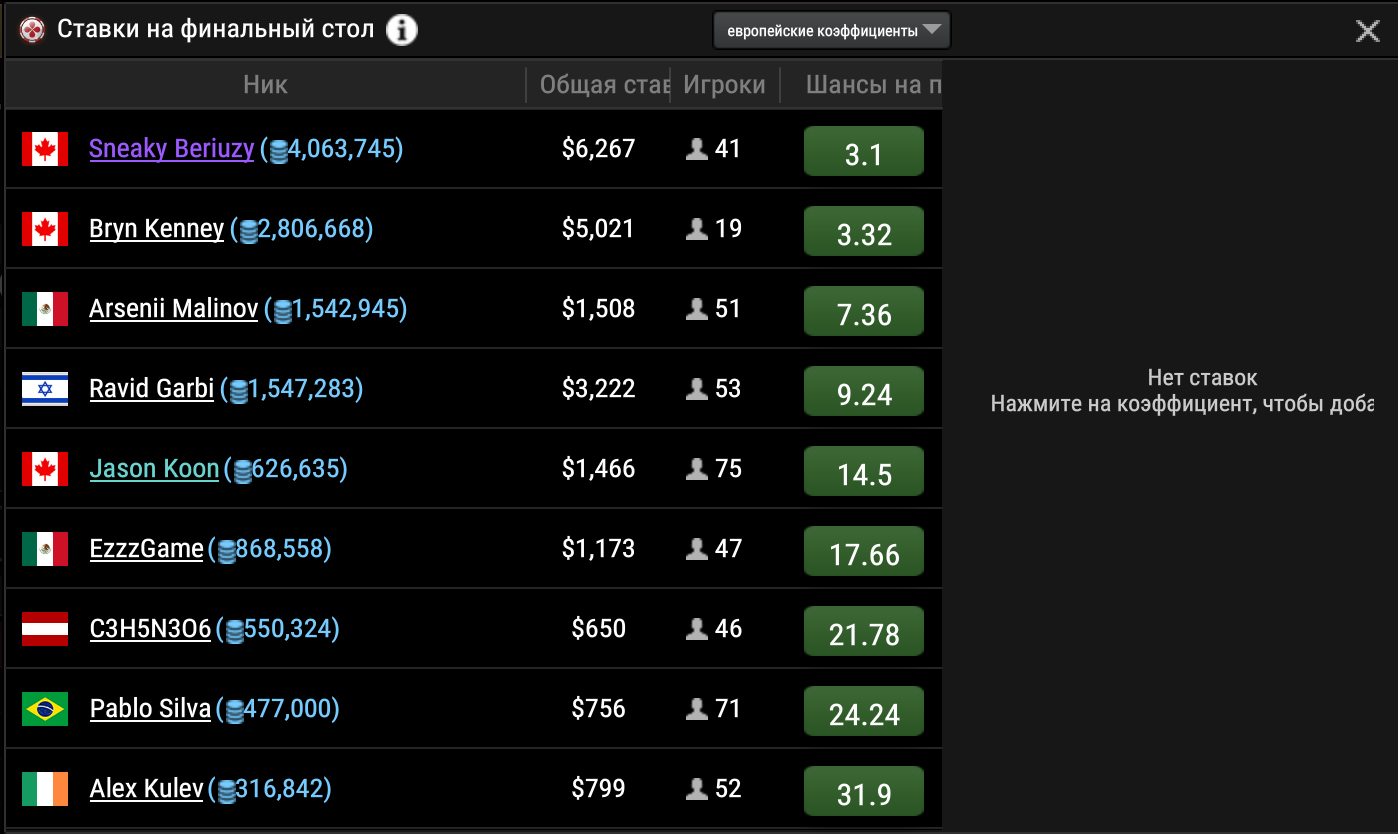Add the 21.78 odds bet for C3H5N3O6

coord(863,632)
